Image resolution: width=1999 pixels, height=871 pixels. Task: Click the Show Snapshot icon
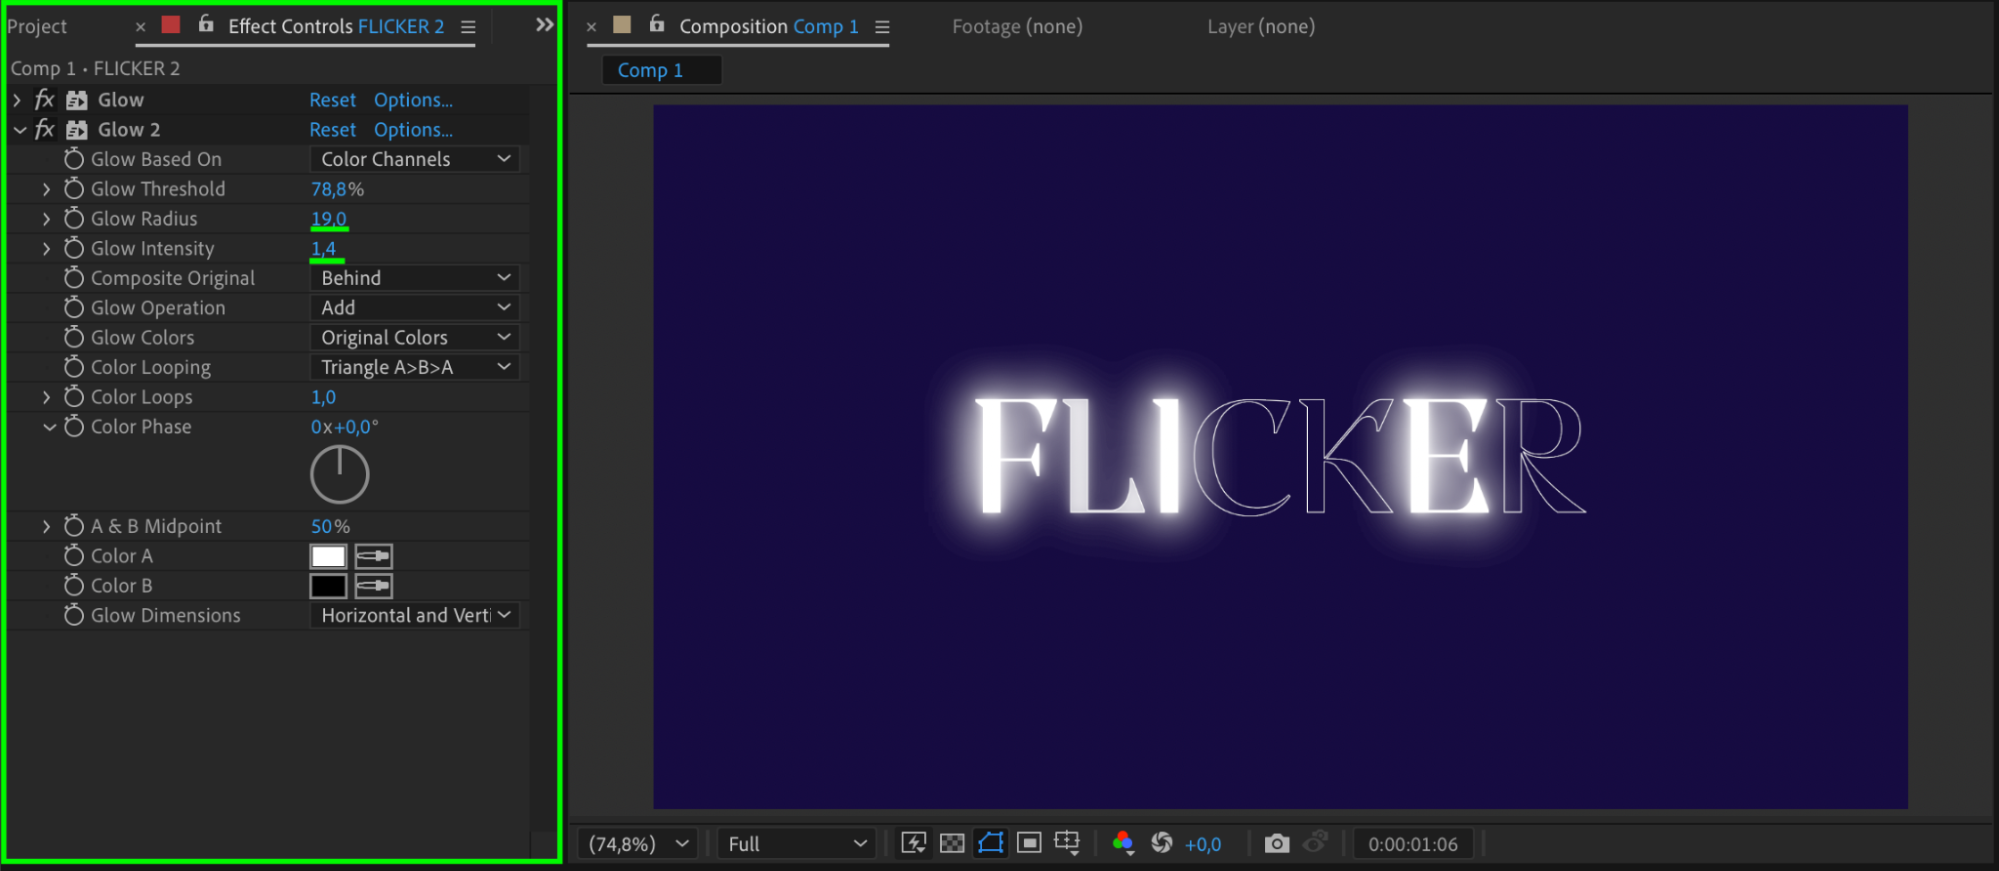1316,843
